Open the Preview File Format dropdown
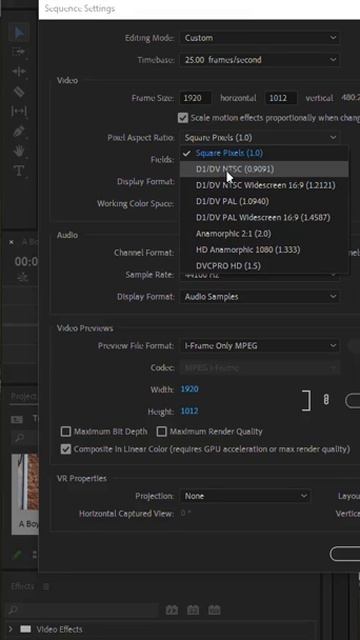The height and width of the screenshot is (640, 360). click(x=260, y=346)
